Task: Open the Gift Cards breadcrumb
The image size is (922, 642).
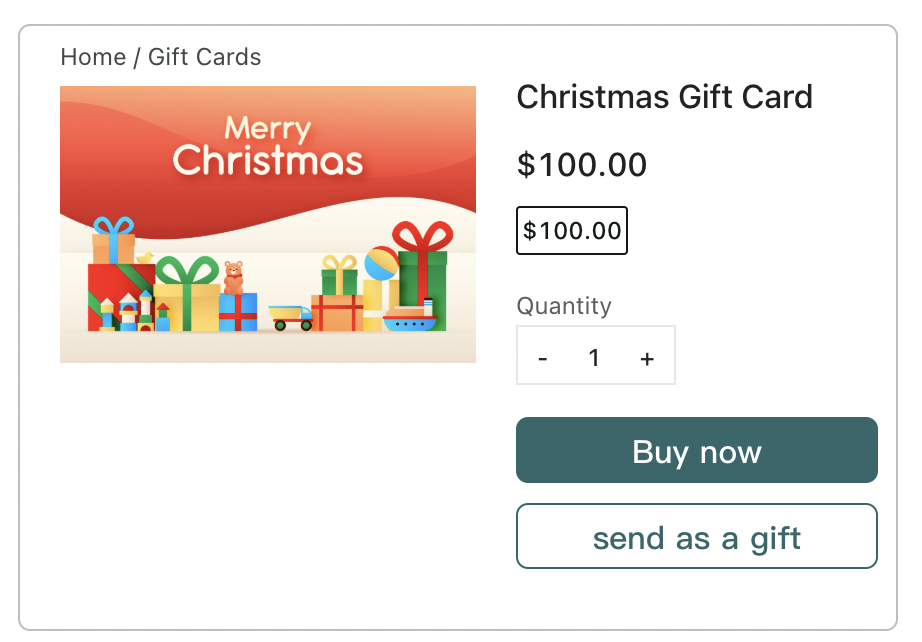Action: click(x=204, y=57)
